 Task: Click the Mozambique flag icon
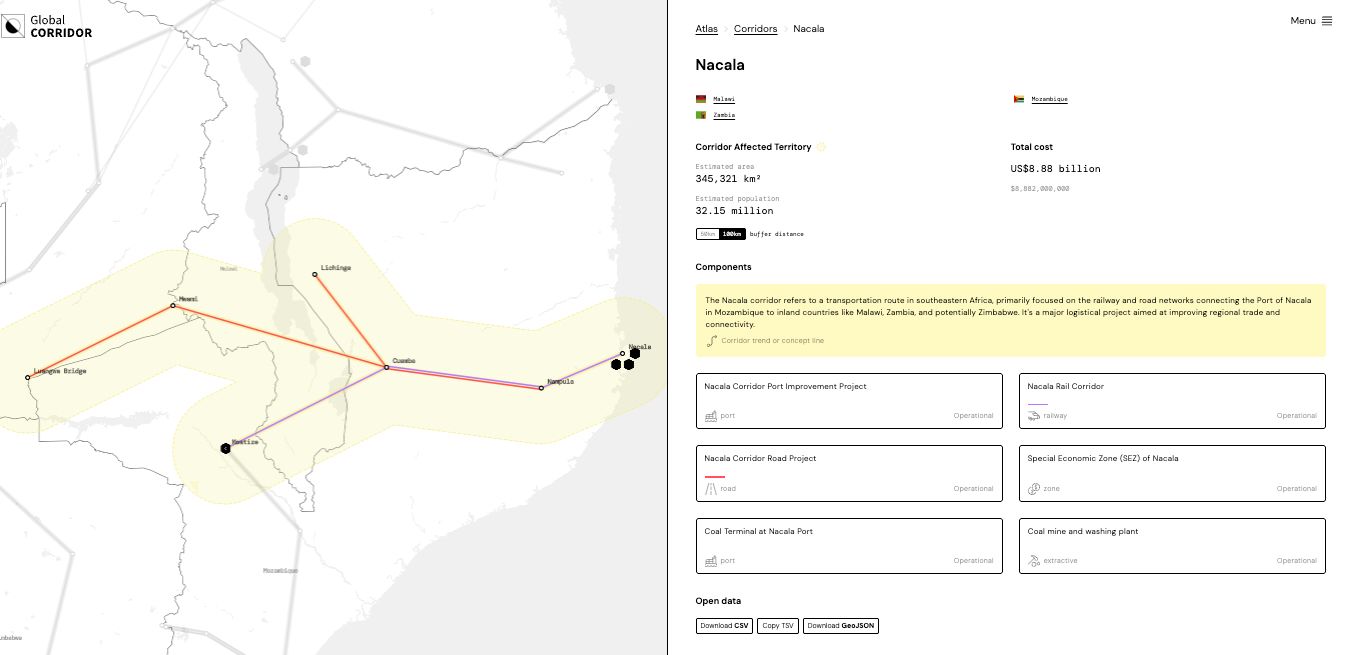tap(1019, 99)
